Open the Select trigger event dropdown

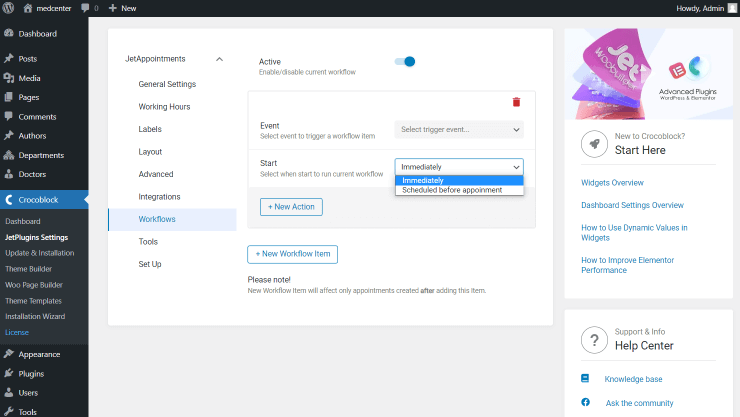(459, 129)
